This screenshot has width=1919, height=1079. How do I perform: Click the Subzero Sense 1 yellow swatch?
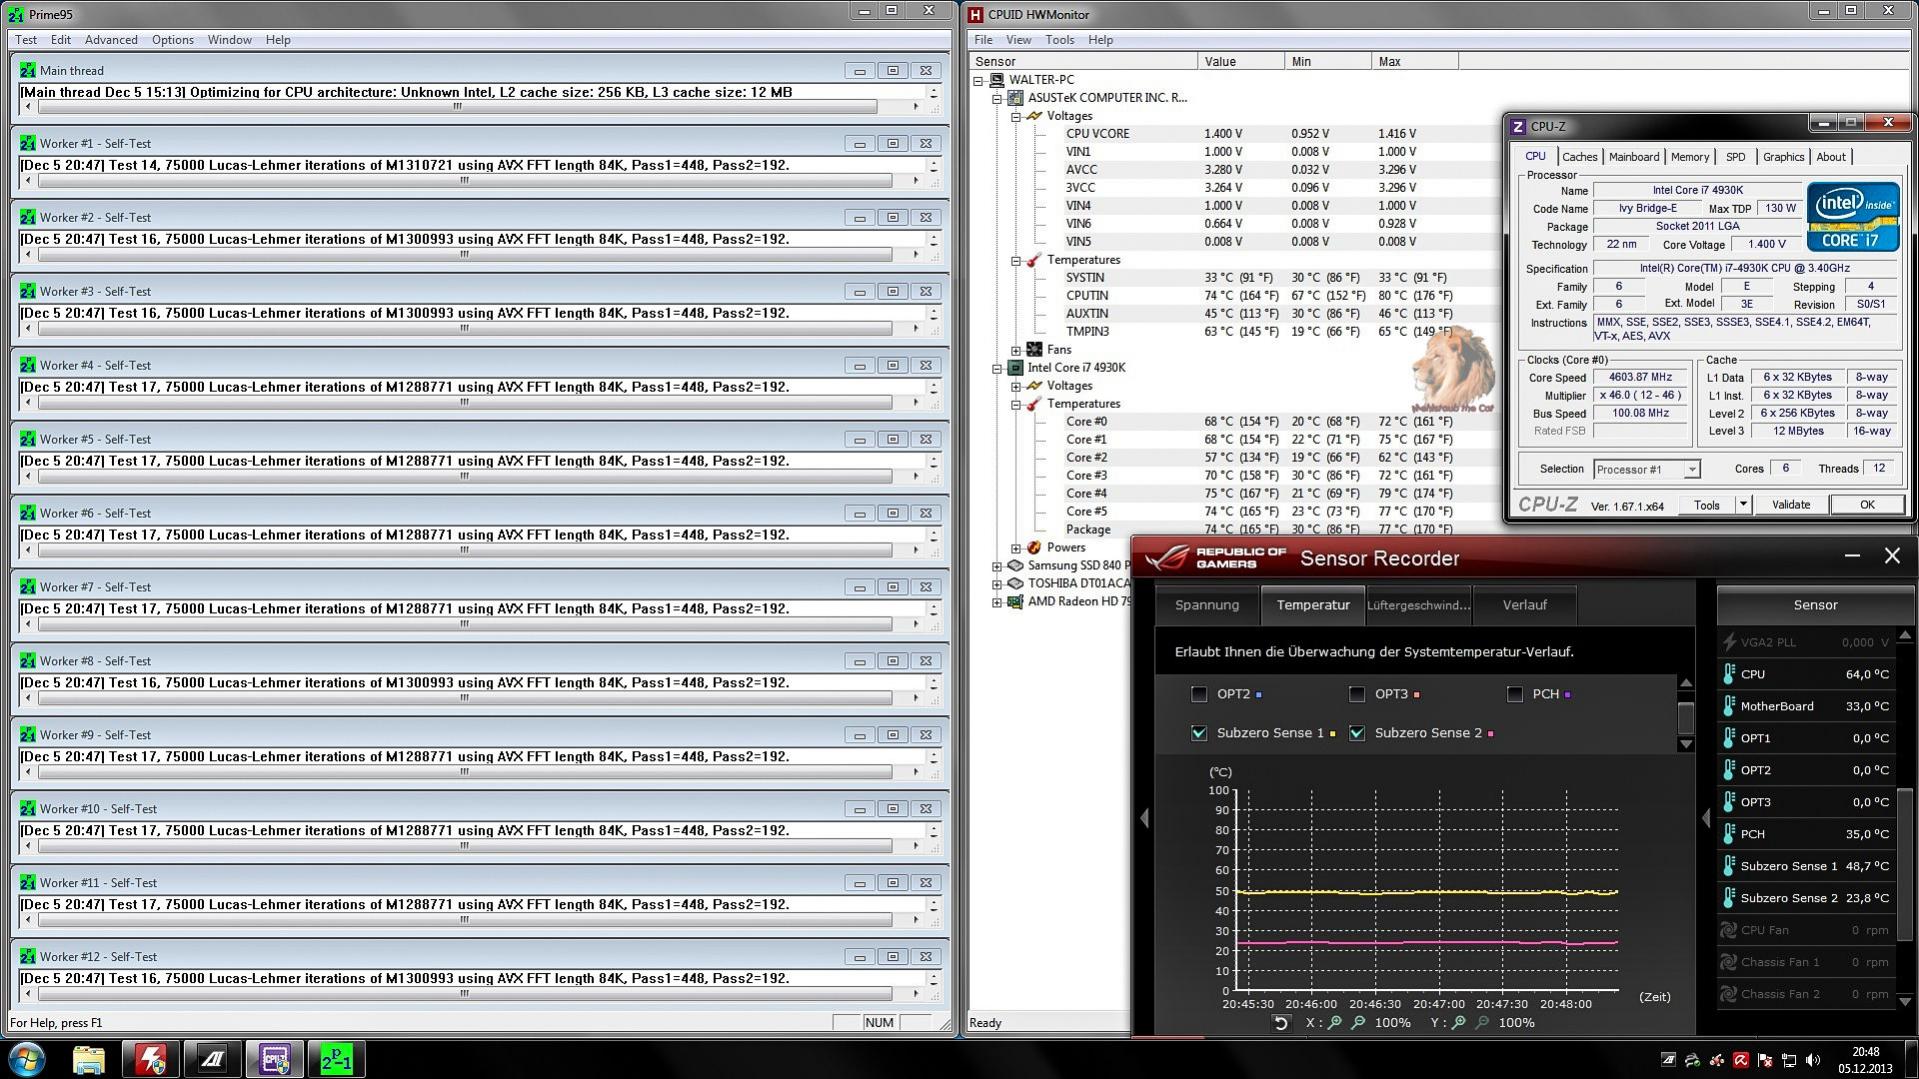[x=1332, y=734]
